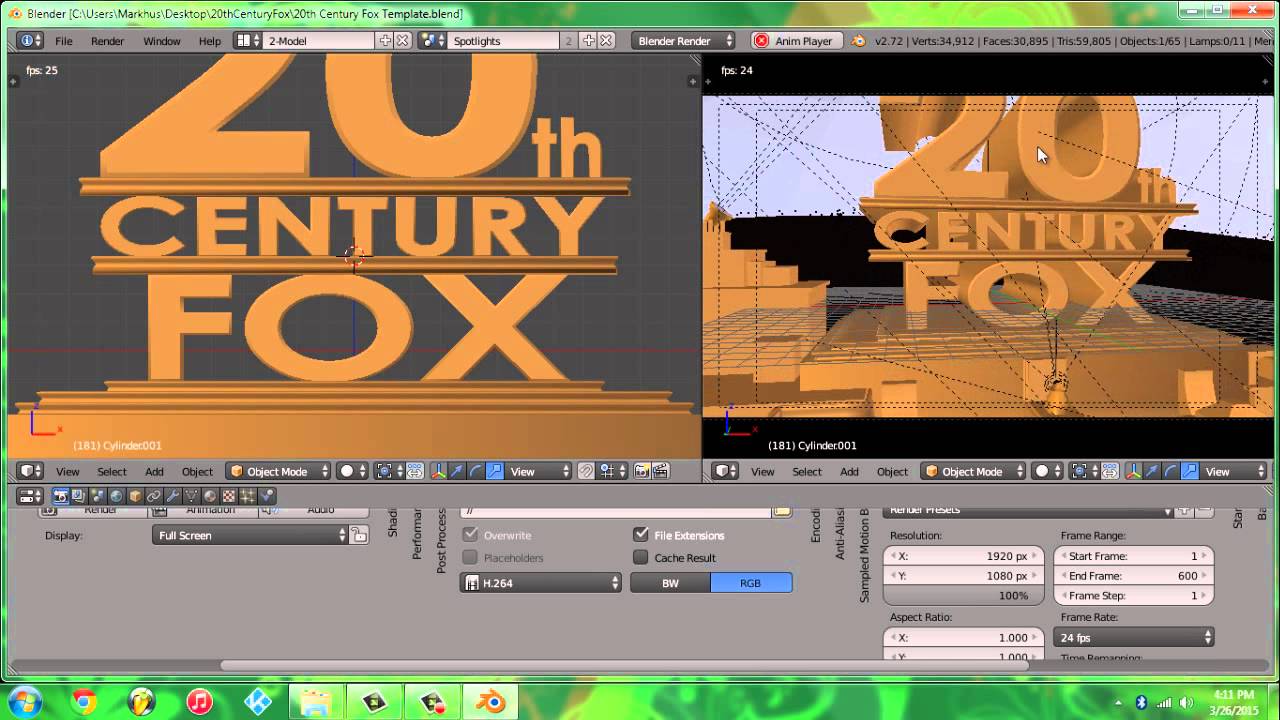Open the Help menu
Screen dimensions: 1280x720
[210, 41]
